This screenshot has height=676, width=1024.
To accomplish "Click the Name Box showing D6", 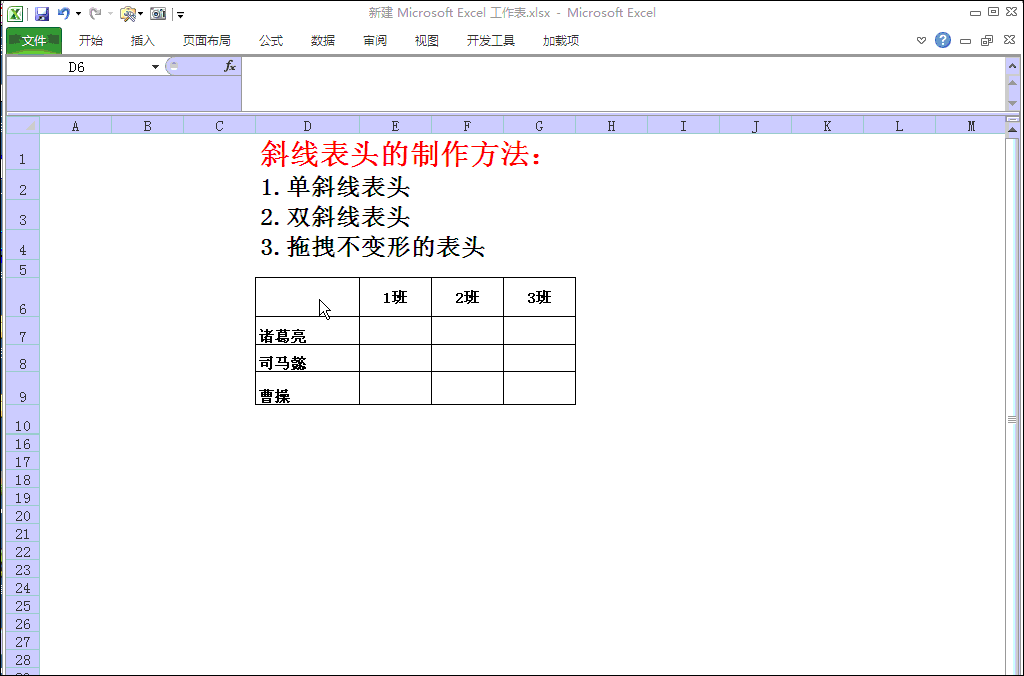I will point(77,67).
